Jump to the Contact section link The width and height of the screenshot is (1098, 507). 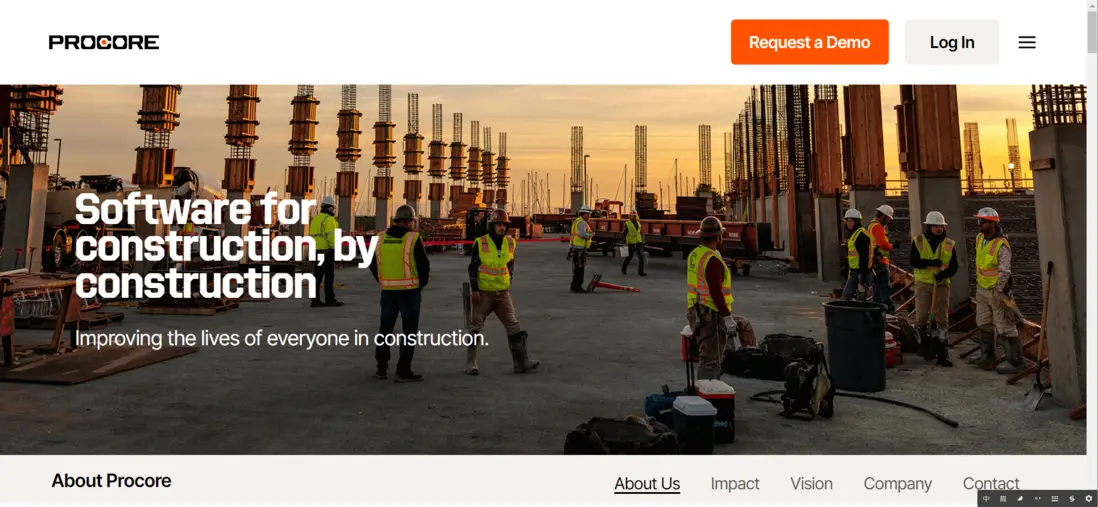(991, 483)
